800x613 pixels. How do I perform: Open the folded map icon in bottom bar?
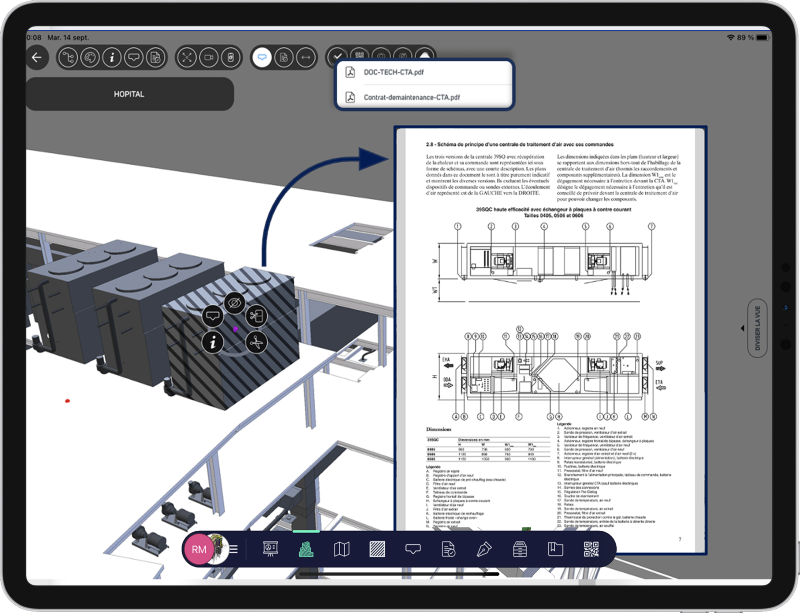pos(341,549)
